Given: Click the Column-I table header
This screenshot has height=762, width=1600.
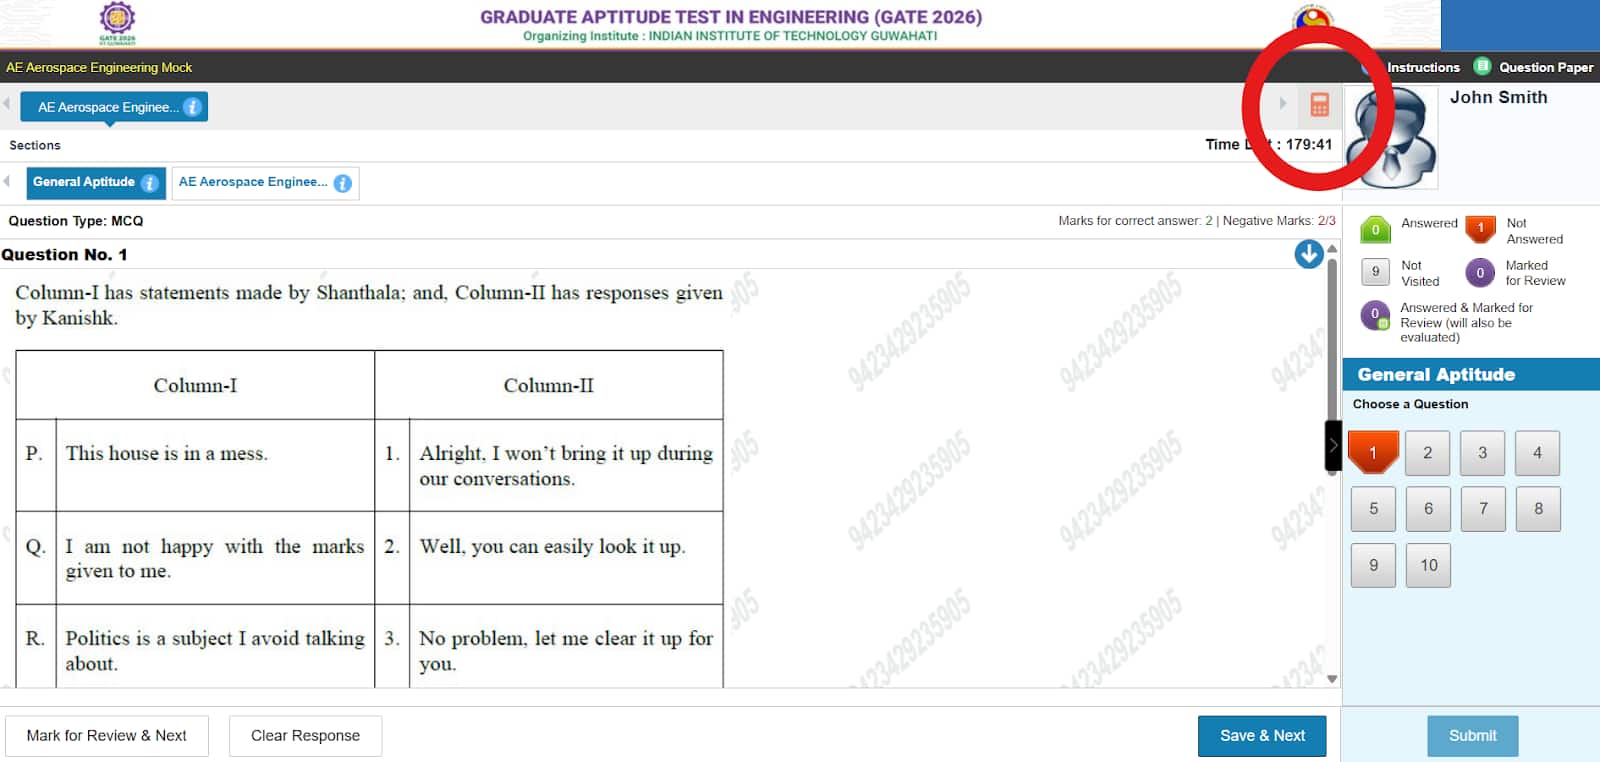Looking at the screenshot, I should (x=195, y=385).
